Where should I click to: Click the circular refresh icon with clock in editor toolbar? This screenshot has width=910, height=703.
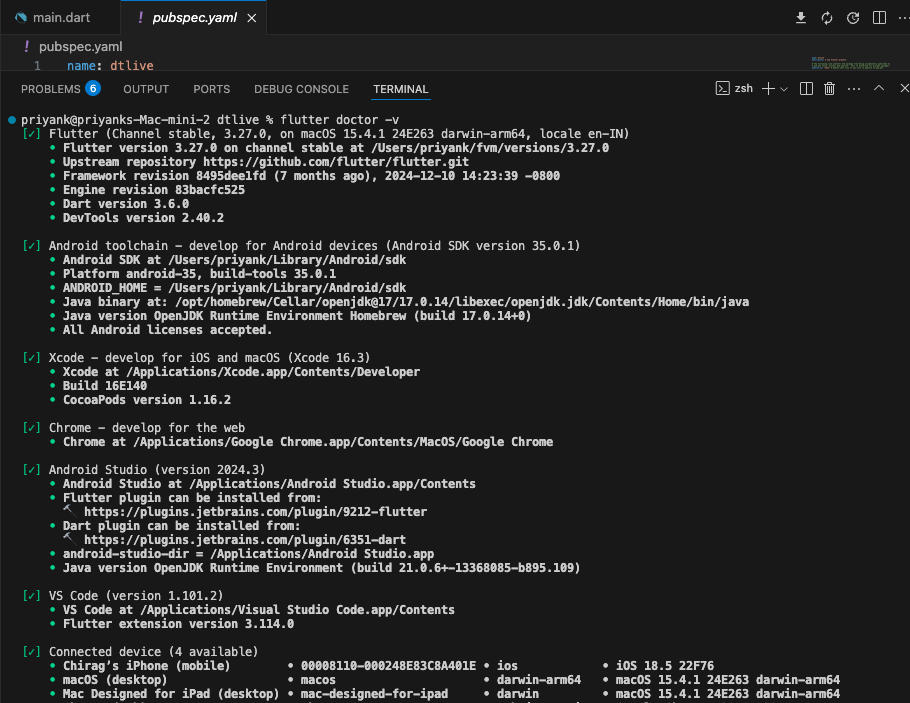point(853,18)
